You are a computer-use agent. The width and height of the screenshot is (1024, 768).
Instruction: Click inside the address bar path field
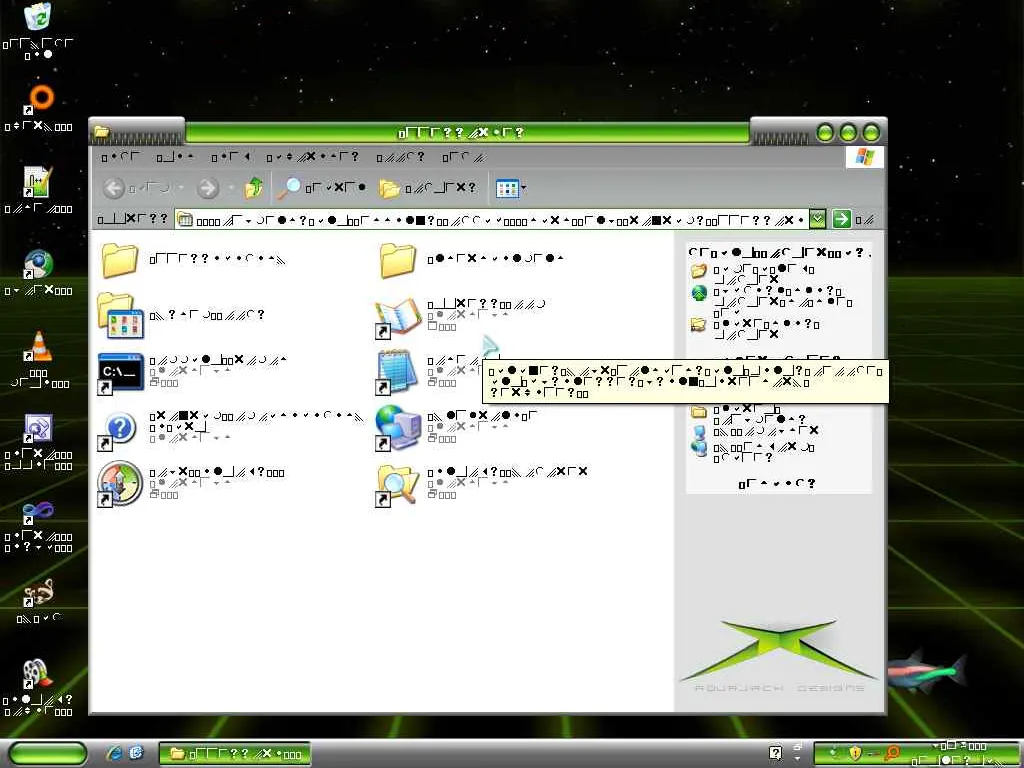(492, 219)
